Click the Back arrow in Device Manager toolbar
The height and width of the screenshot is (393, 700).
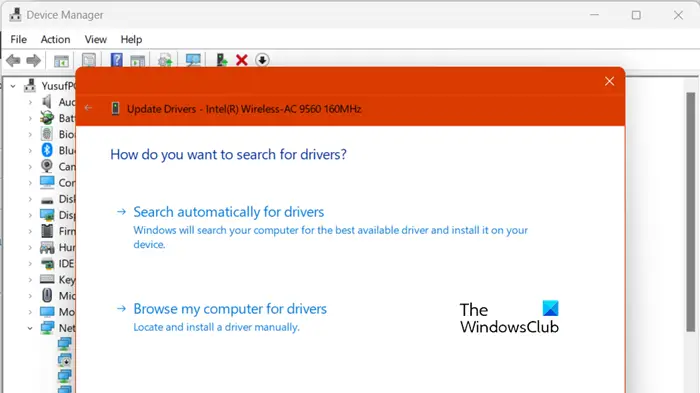coord(13,60)
